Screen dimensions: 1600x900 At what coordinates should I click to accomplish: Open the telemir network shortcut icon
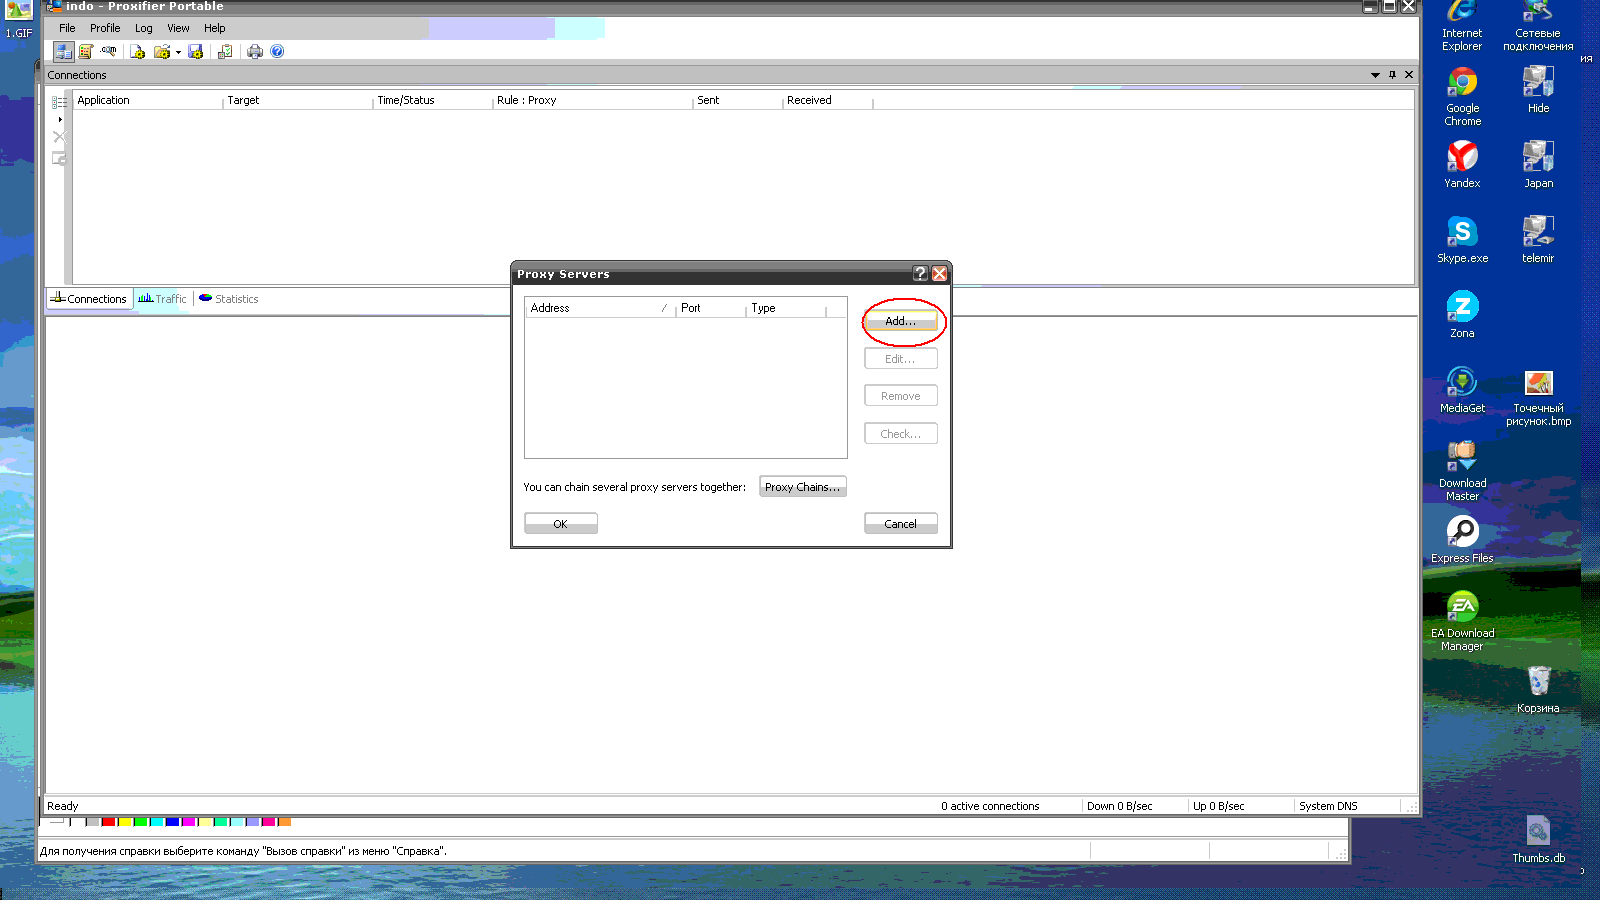pos(1538,240)
